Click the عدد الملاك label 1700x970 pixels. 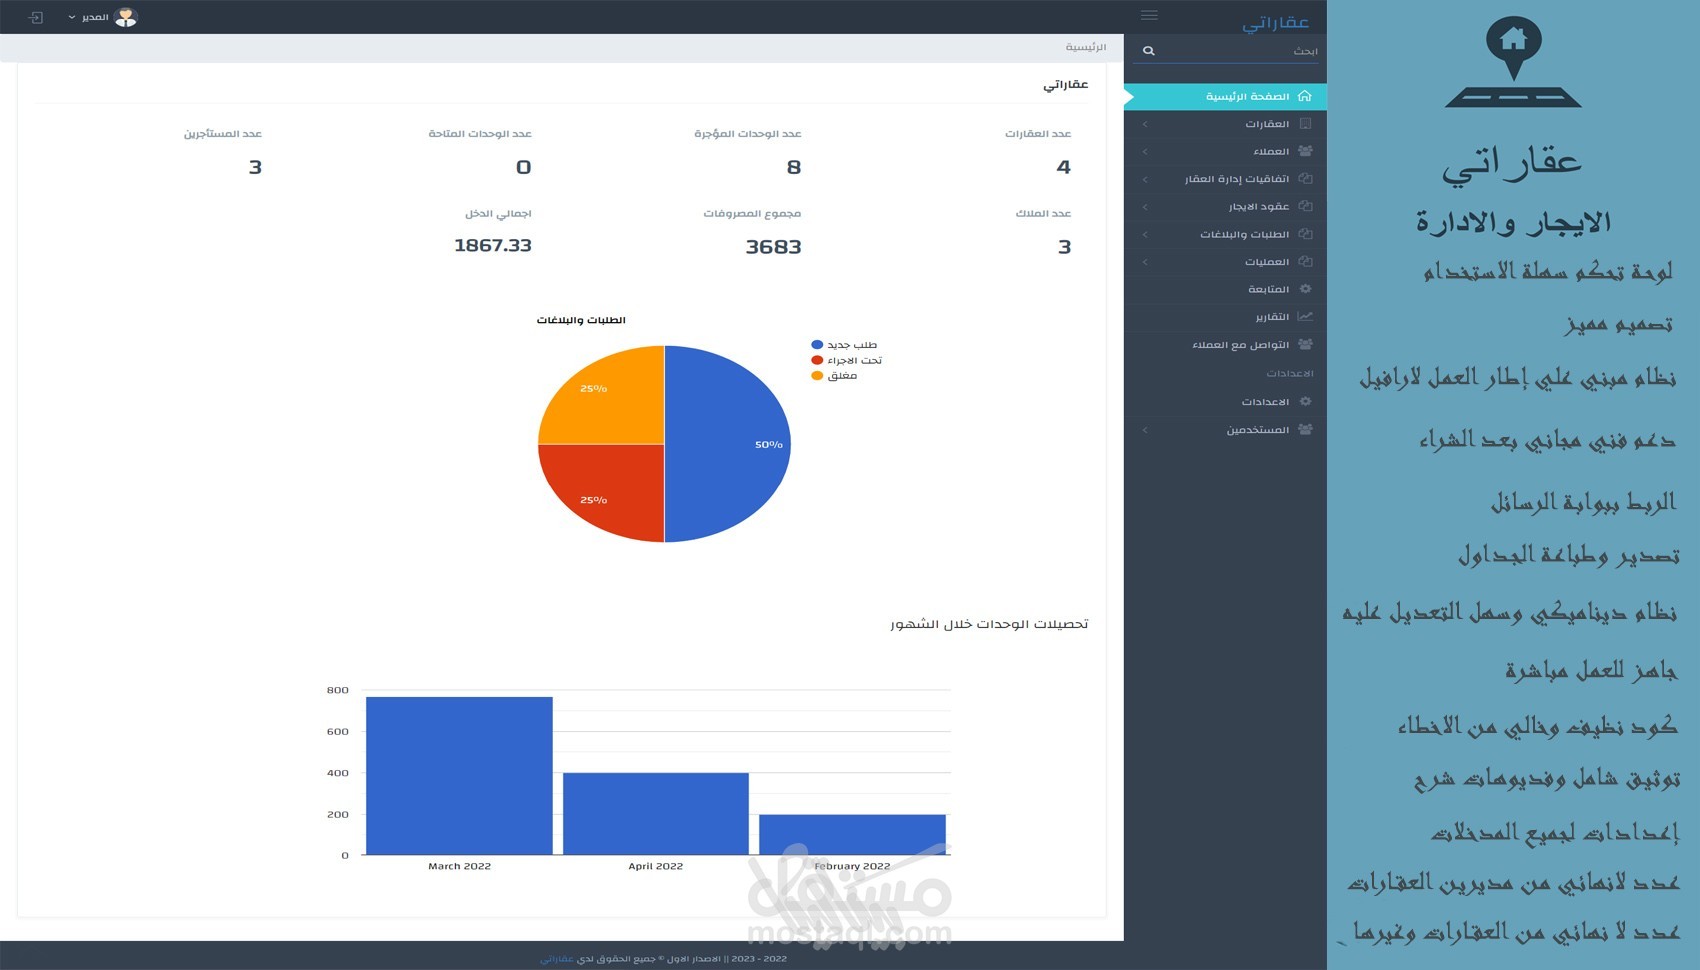(1043, 213)
